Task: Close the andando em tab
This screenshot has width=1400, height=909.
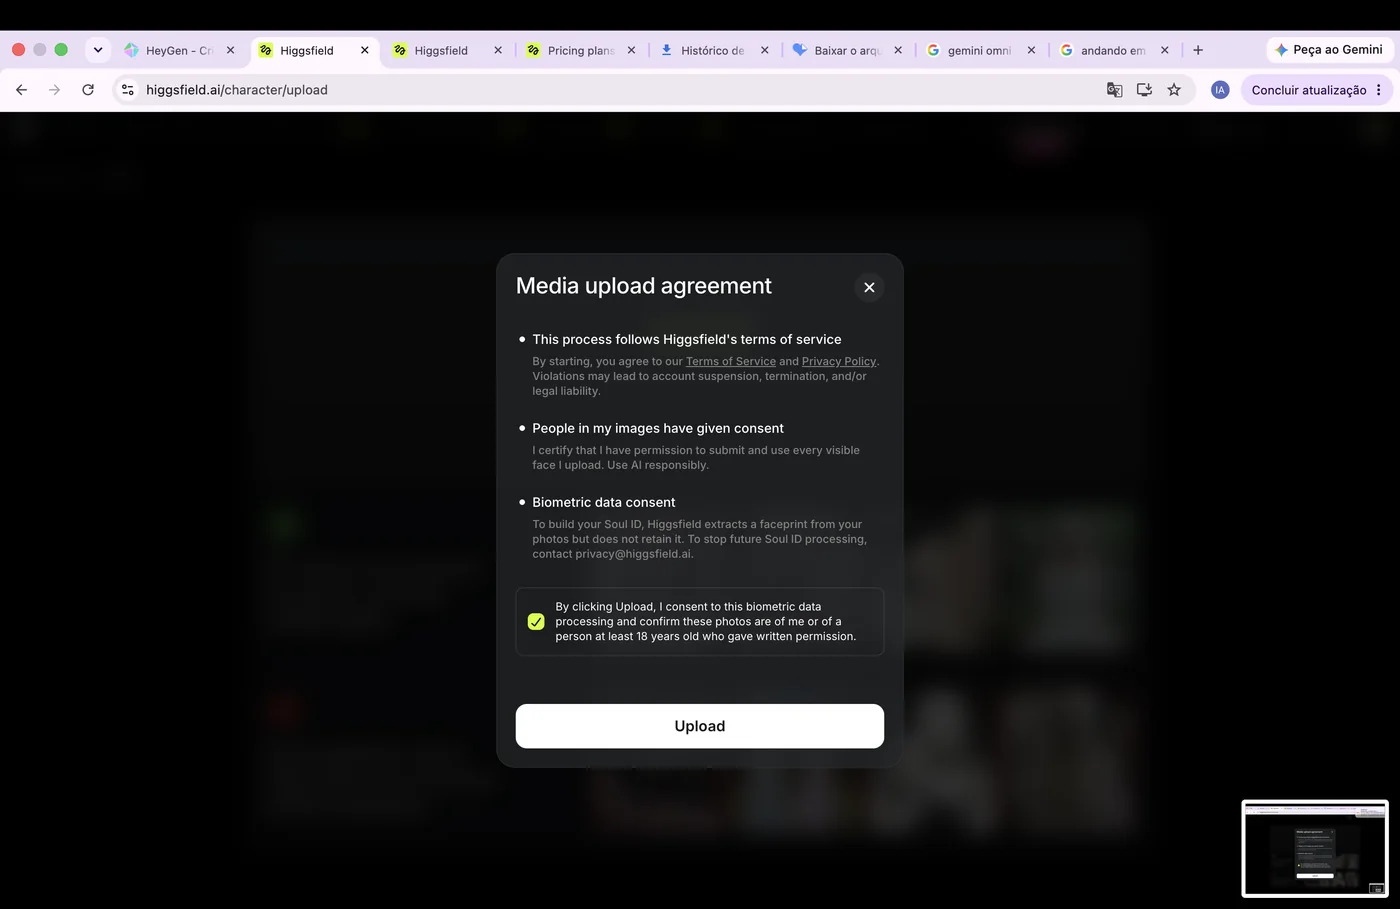Action: click(x=1164, y=50)
